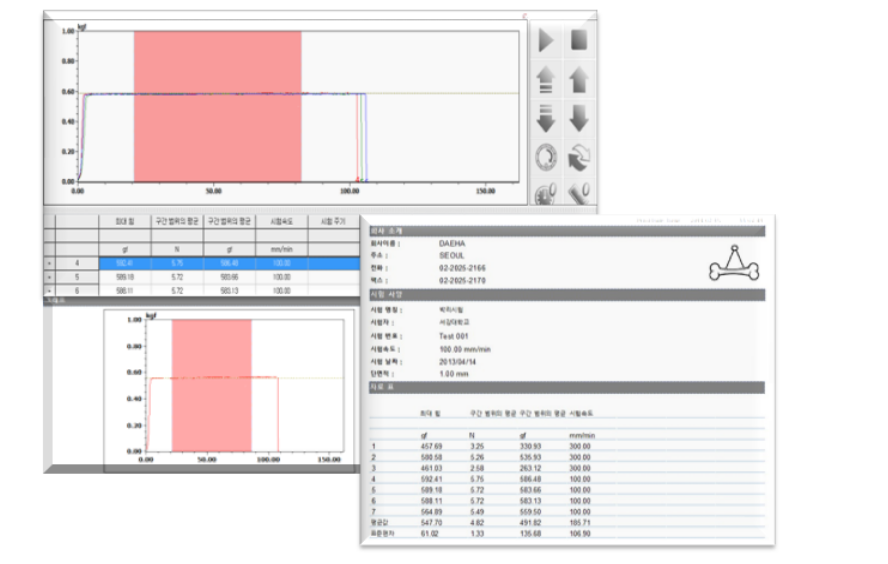The height and width of the screenshot is (564, 888).
Task: Click test speed 100.00 mm/min in report
Action: click(x=465, y=349)
